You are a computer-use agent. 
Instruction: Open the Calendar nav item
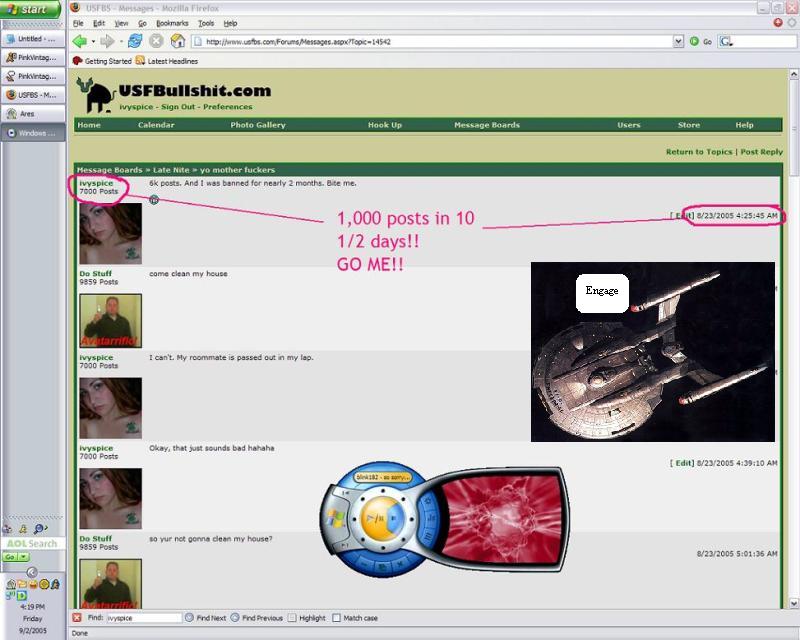156,125
